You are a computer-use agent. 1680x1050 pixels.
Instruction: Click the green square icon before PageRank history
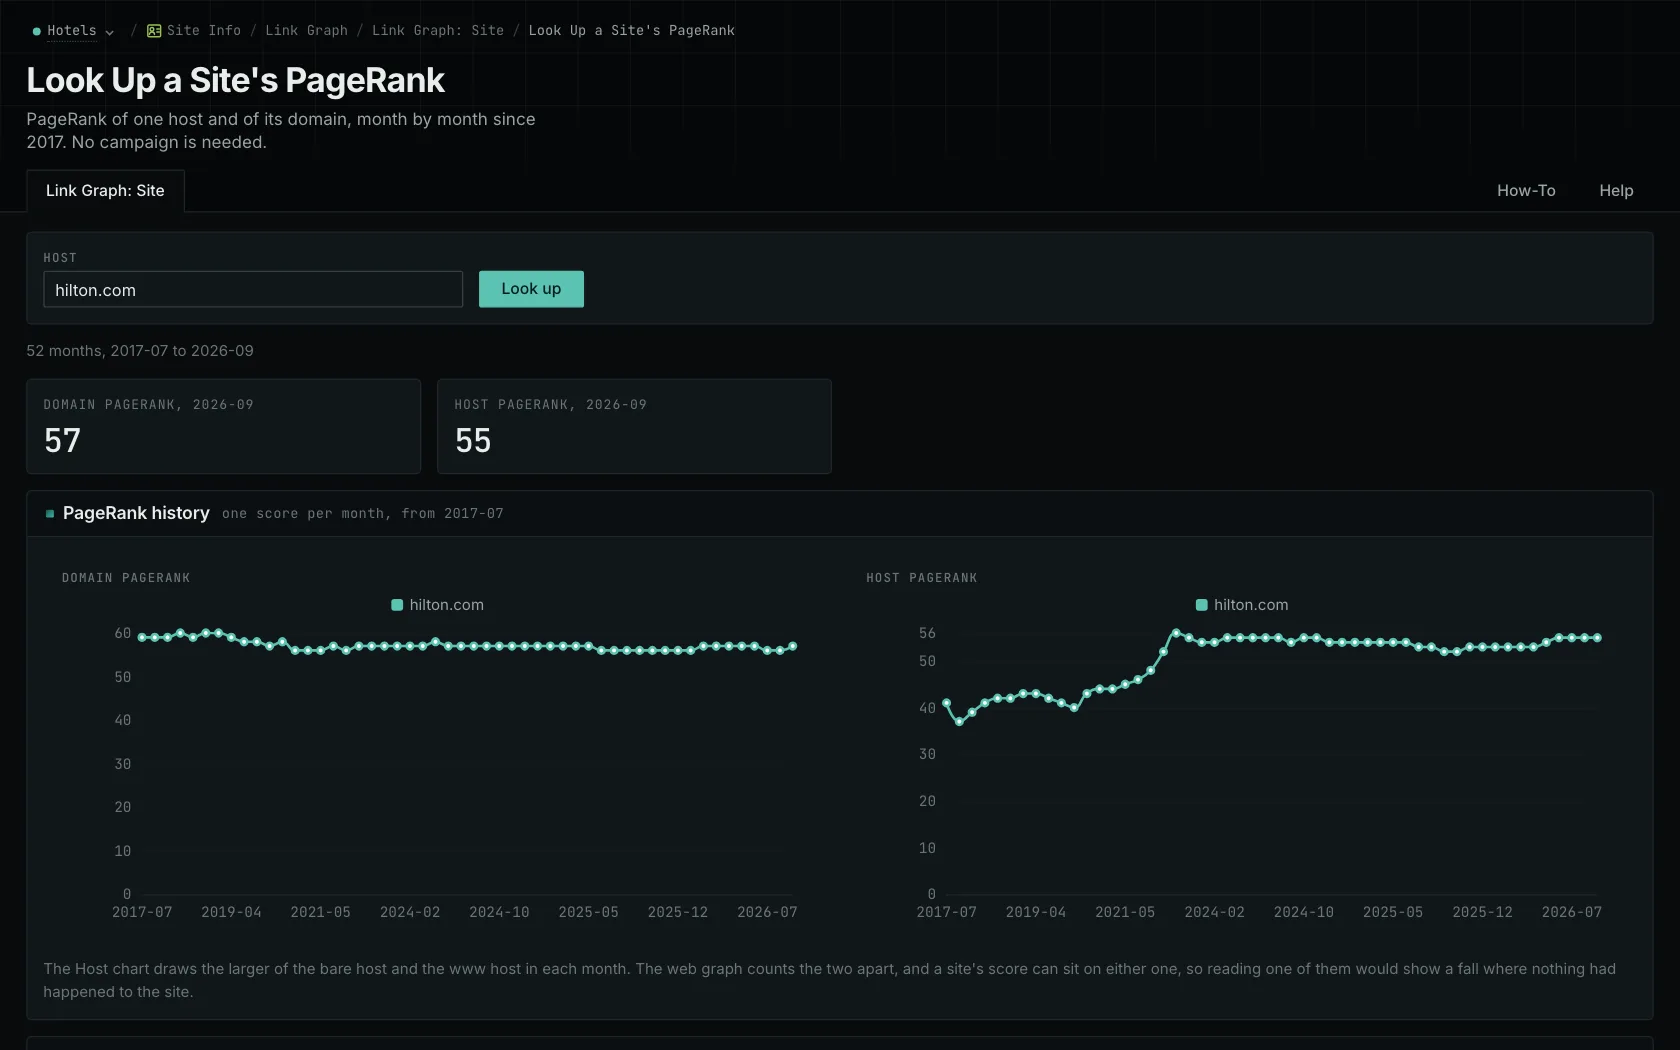coord(50,514)
